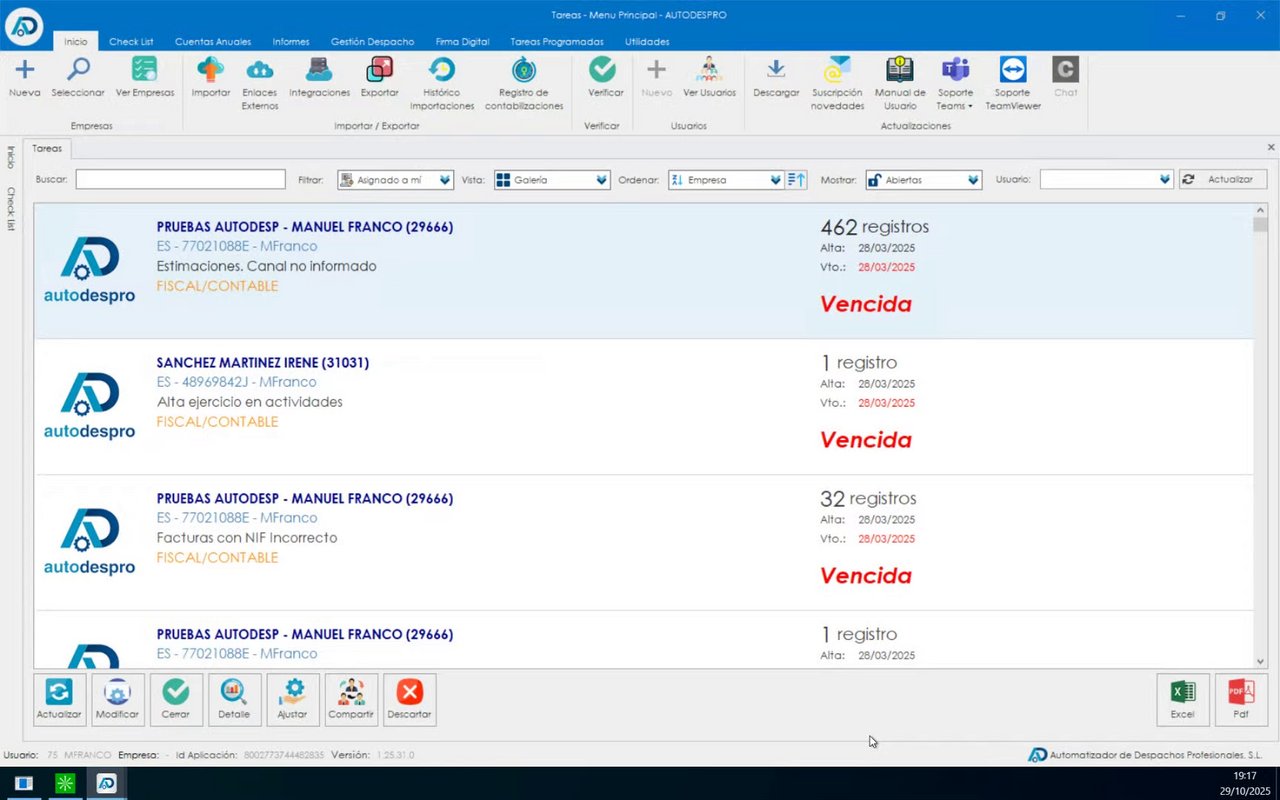Export tasks with the Pdf button
1280x800 pixels.
pyautogui.click(x=1241, y=699)
